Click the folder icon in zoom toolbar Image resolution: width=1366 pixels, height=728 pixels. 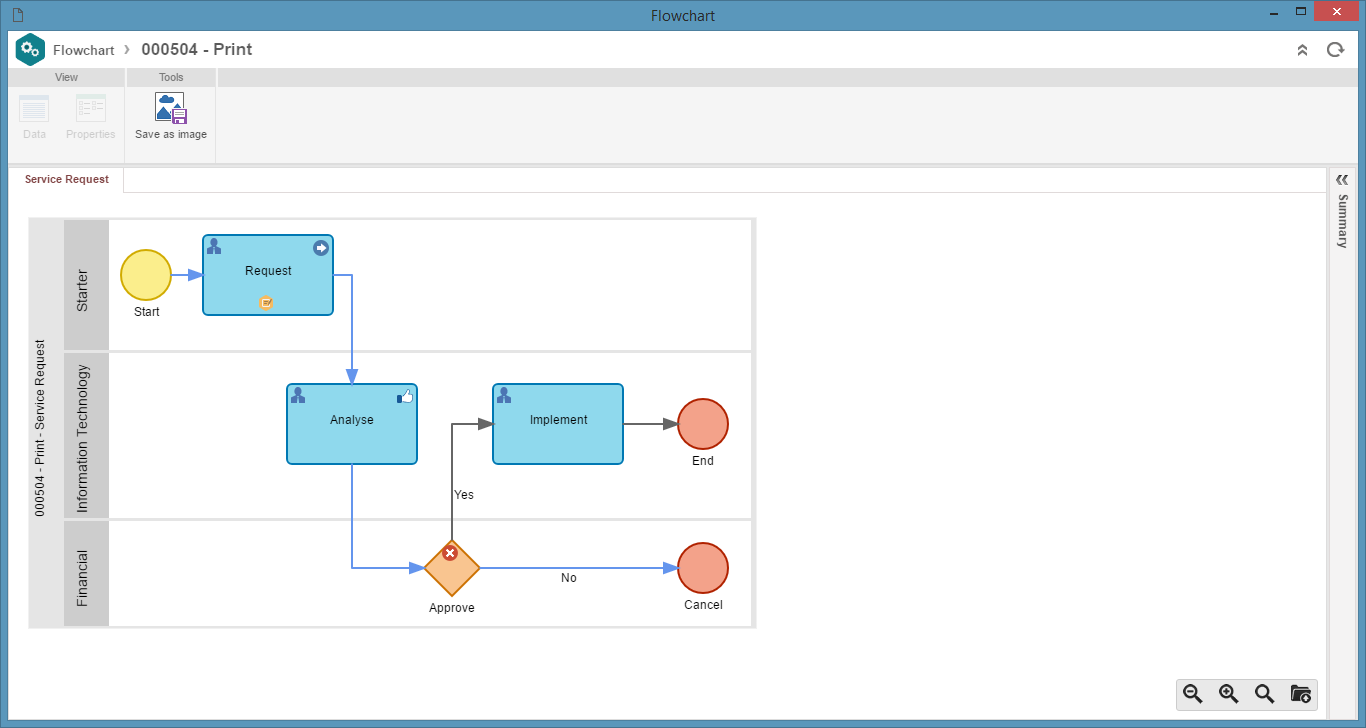(1301, 694)
